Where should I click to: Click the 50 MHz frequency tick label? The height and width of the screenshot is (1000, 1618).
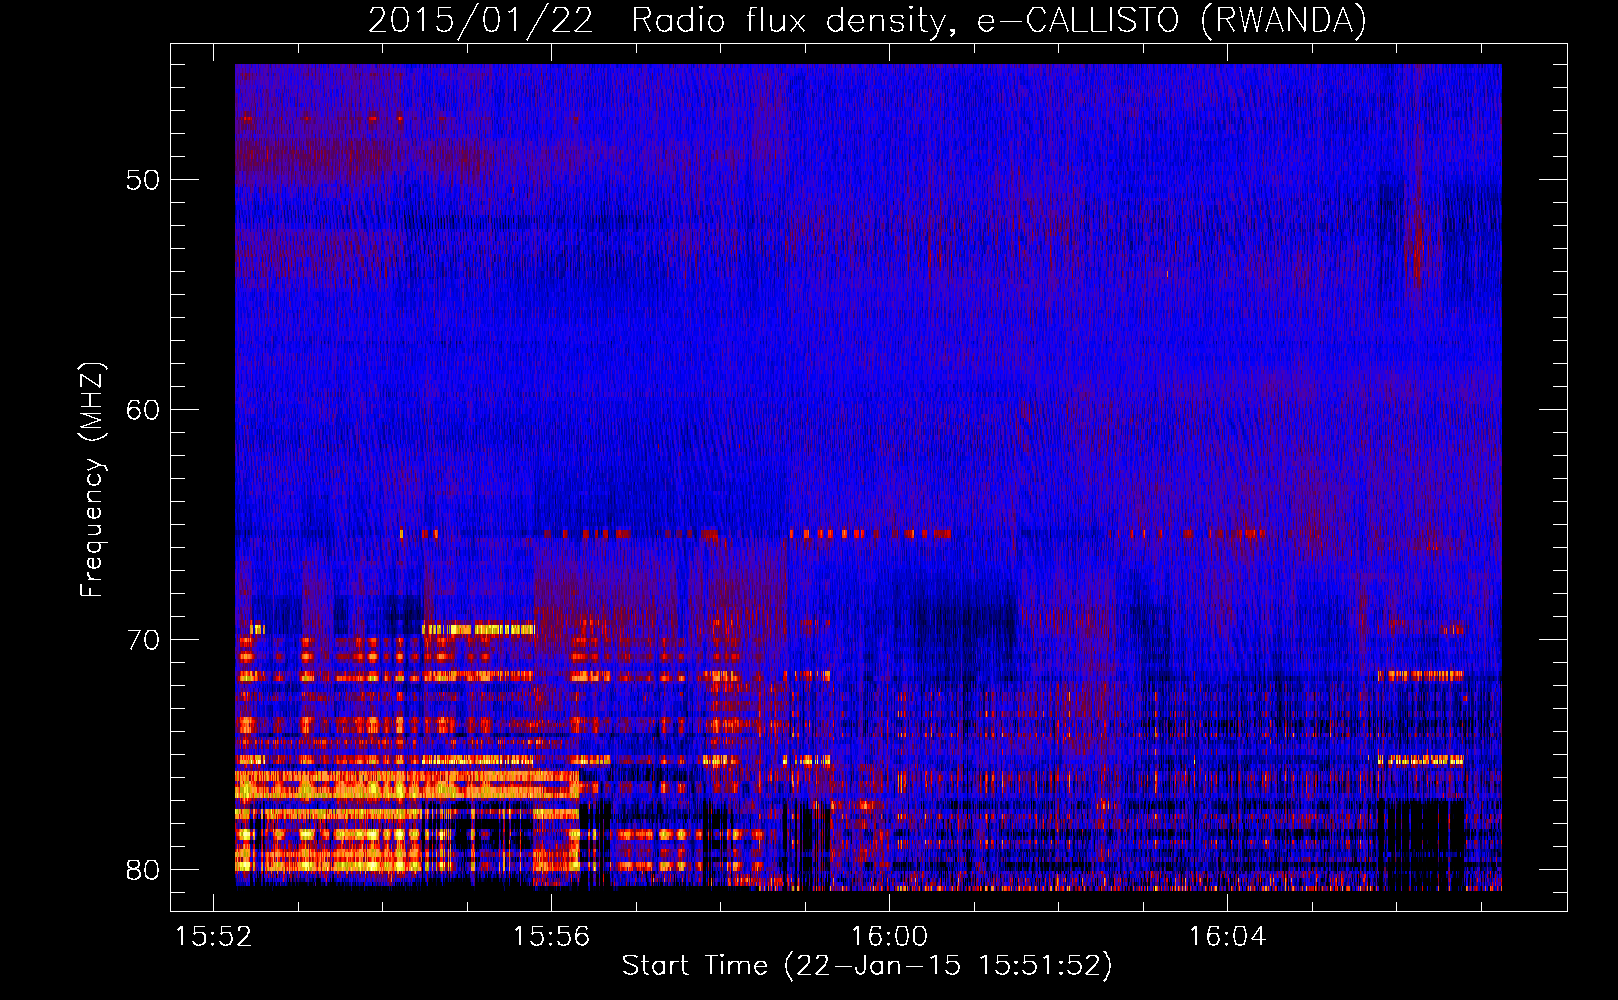[144, 180]
